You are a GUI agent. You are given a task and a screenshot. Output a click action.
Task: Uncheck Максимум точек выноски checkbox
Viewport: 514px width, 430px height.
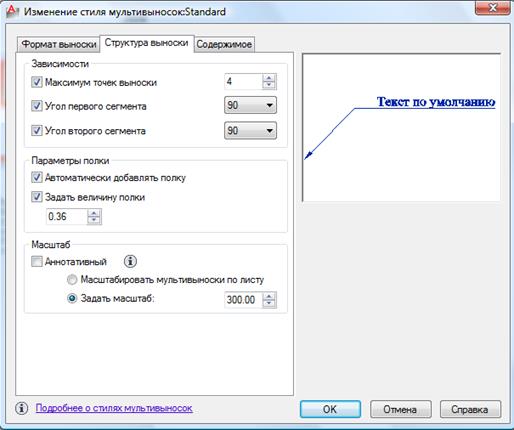pos(36,82)
